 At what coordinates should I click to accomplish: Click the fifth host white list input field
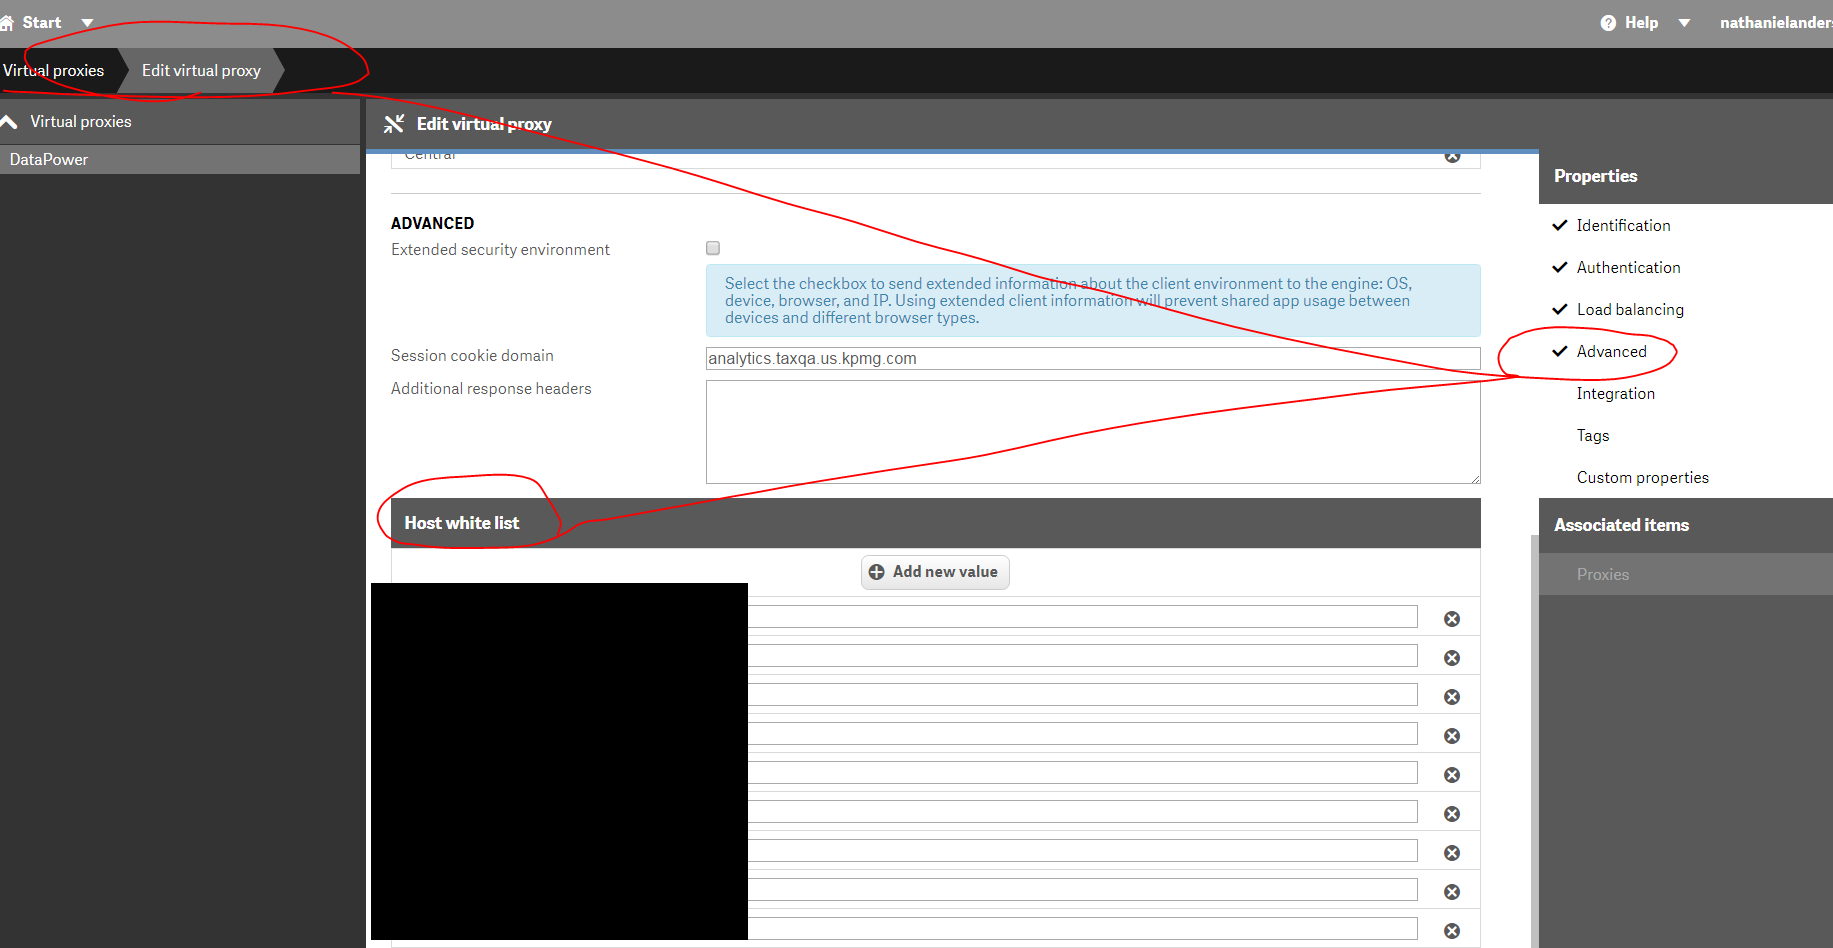coord(1082,772)
